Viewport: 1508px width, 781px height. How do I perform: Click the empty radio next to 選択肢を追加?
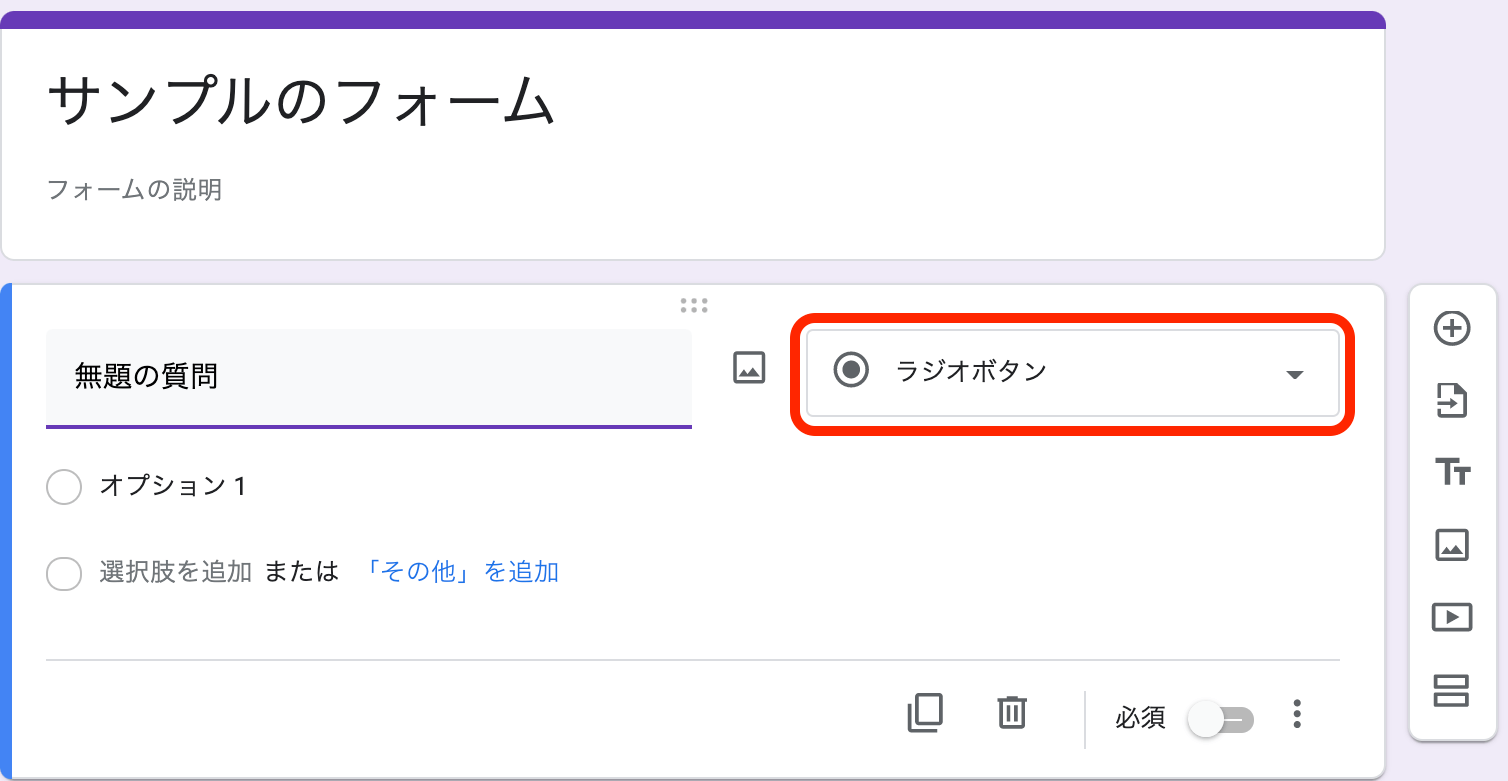pos(64,572)
